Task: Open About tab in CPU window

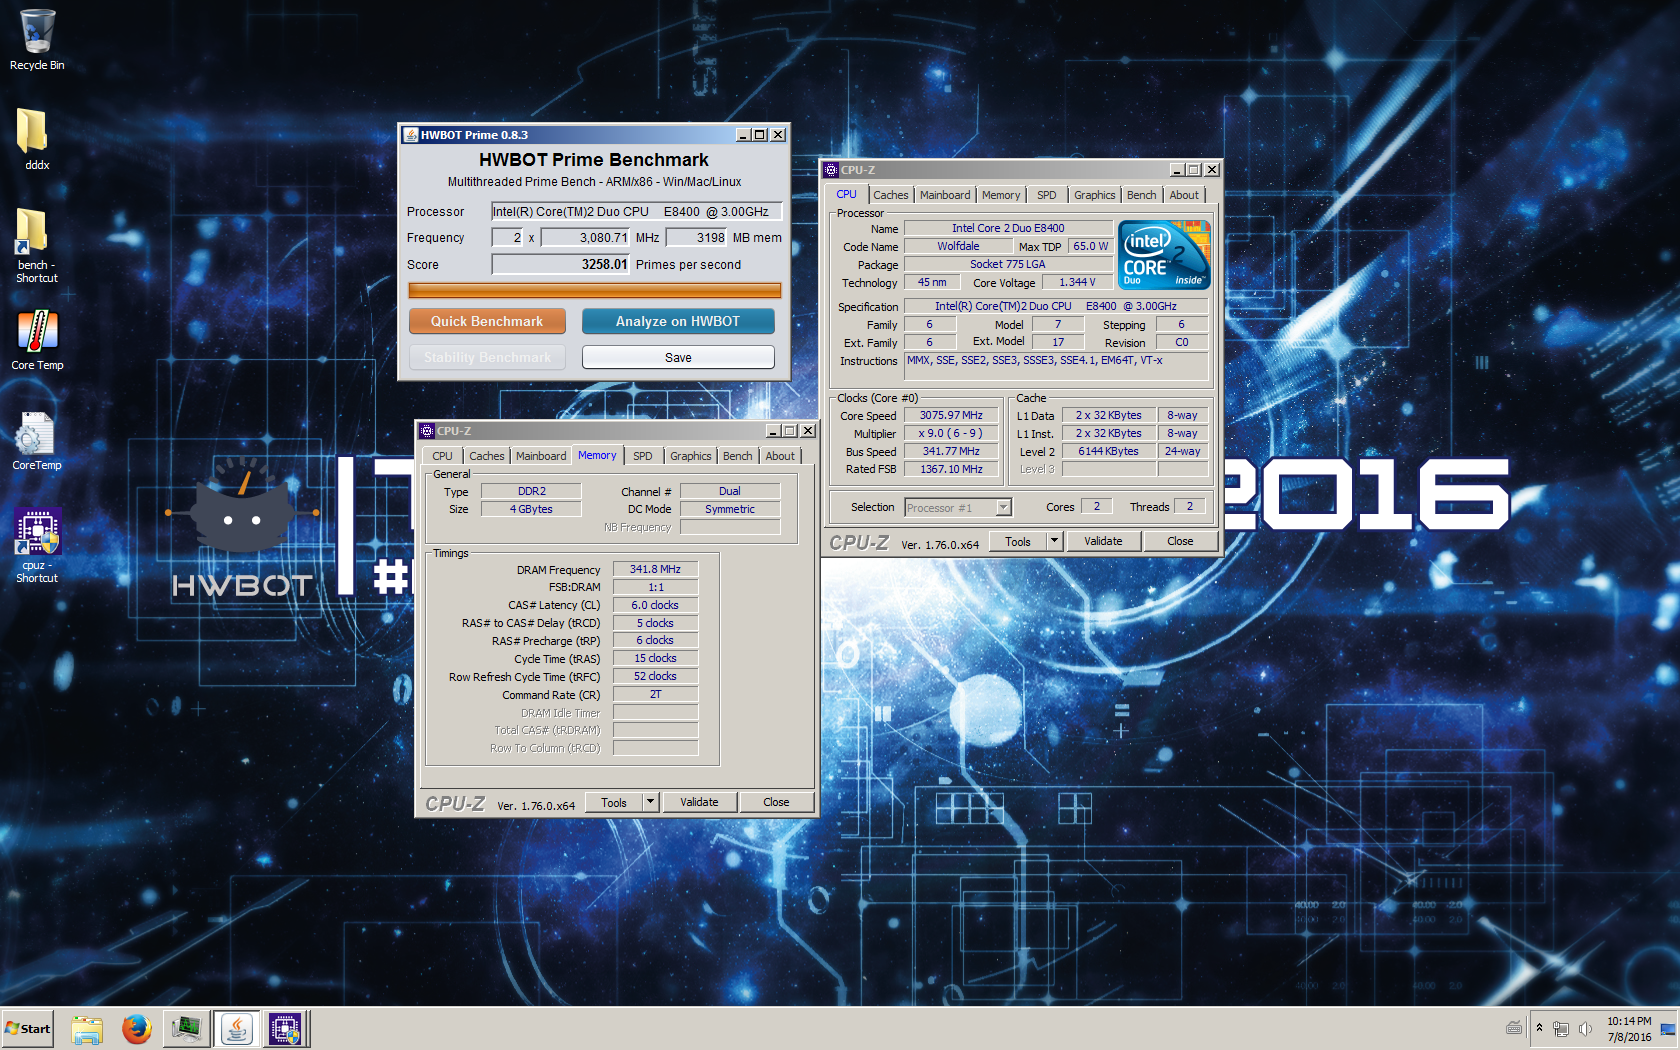Action: 1184,195
